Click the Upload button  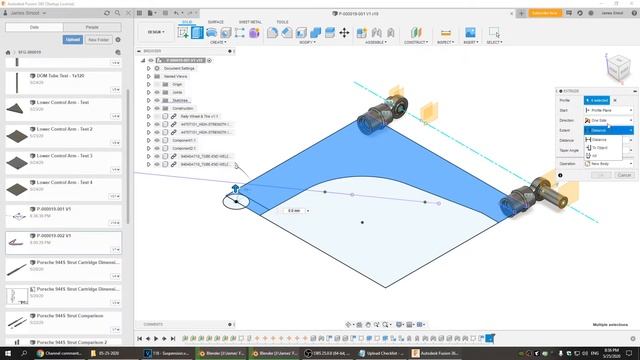click(73, 40)
